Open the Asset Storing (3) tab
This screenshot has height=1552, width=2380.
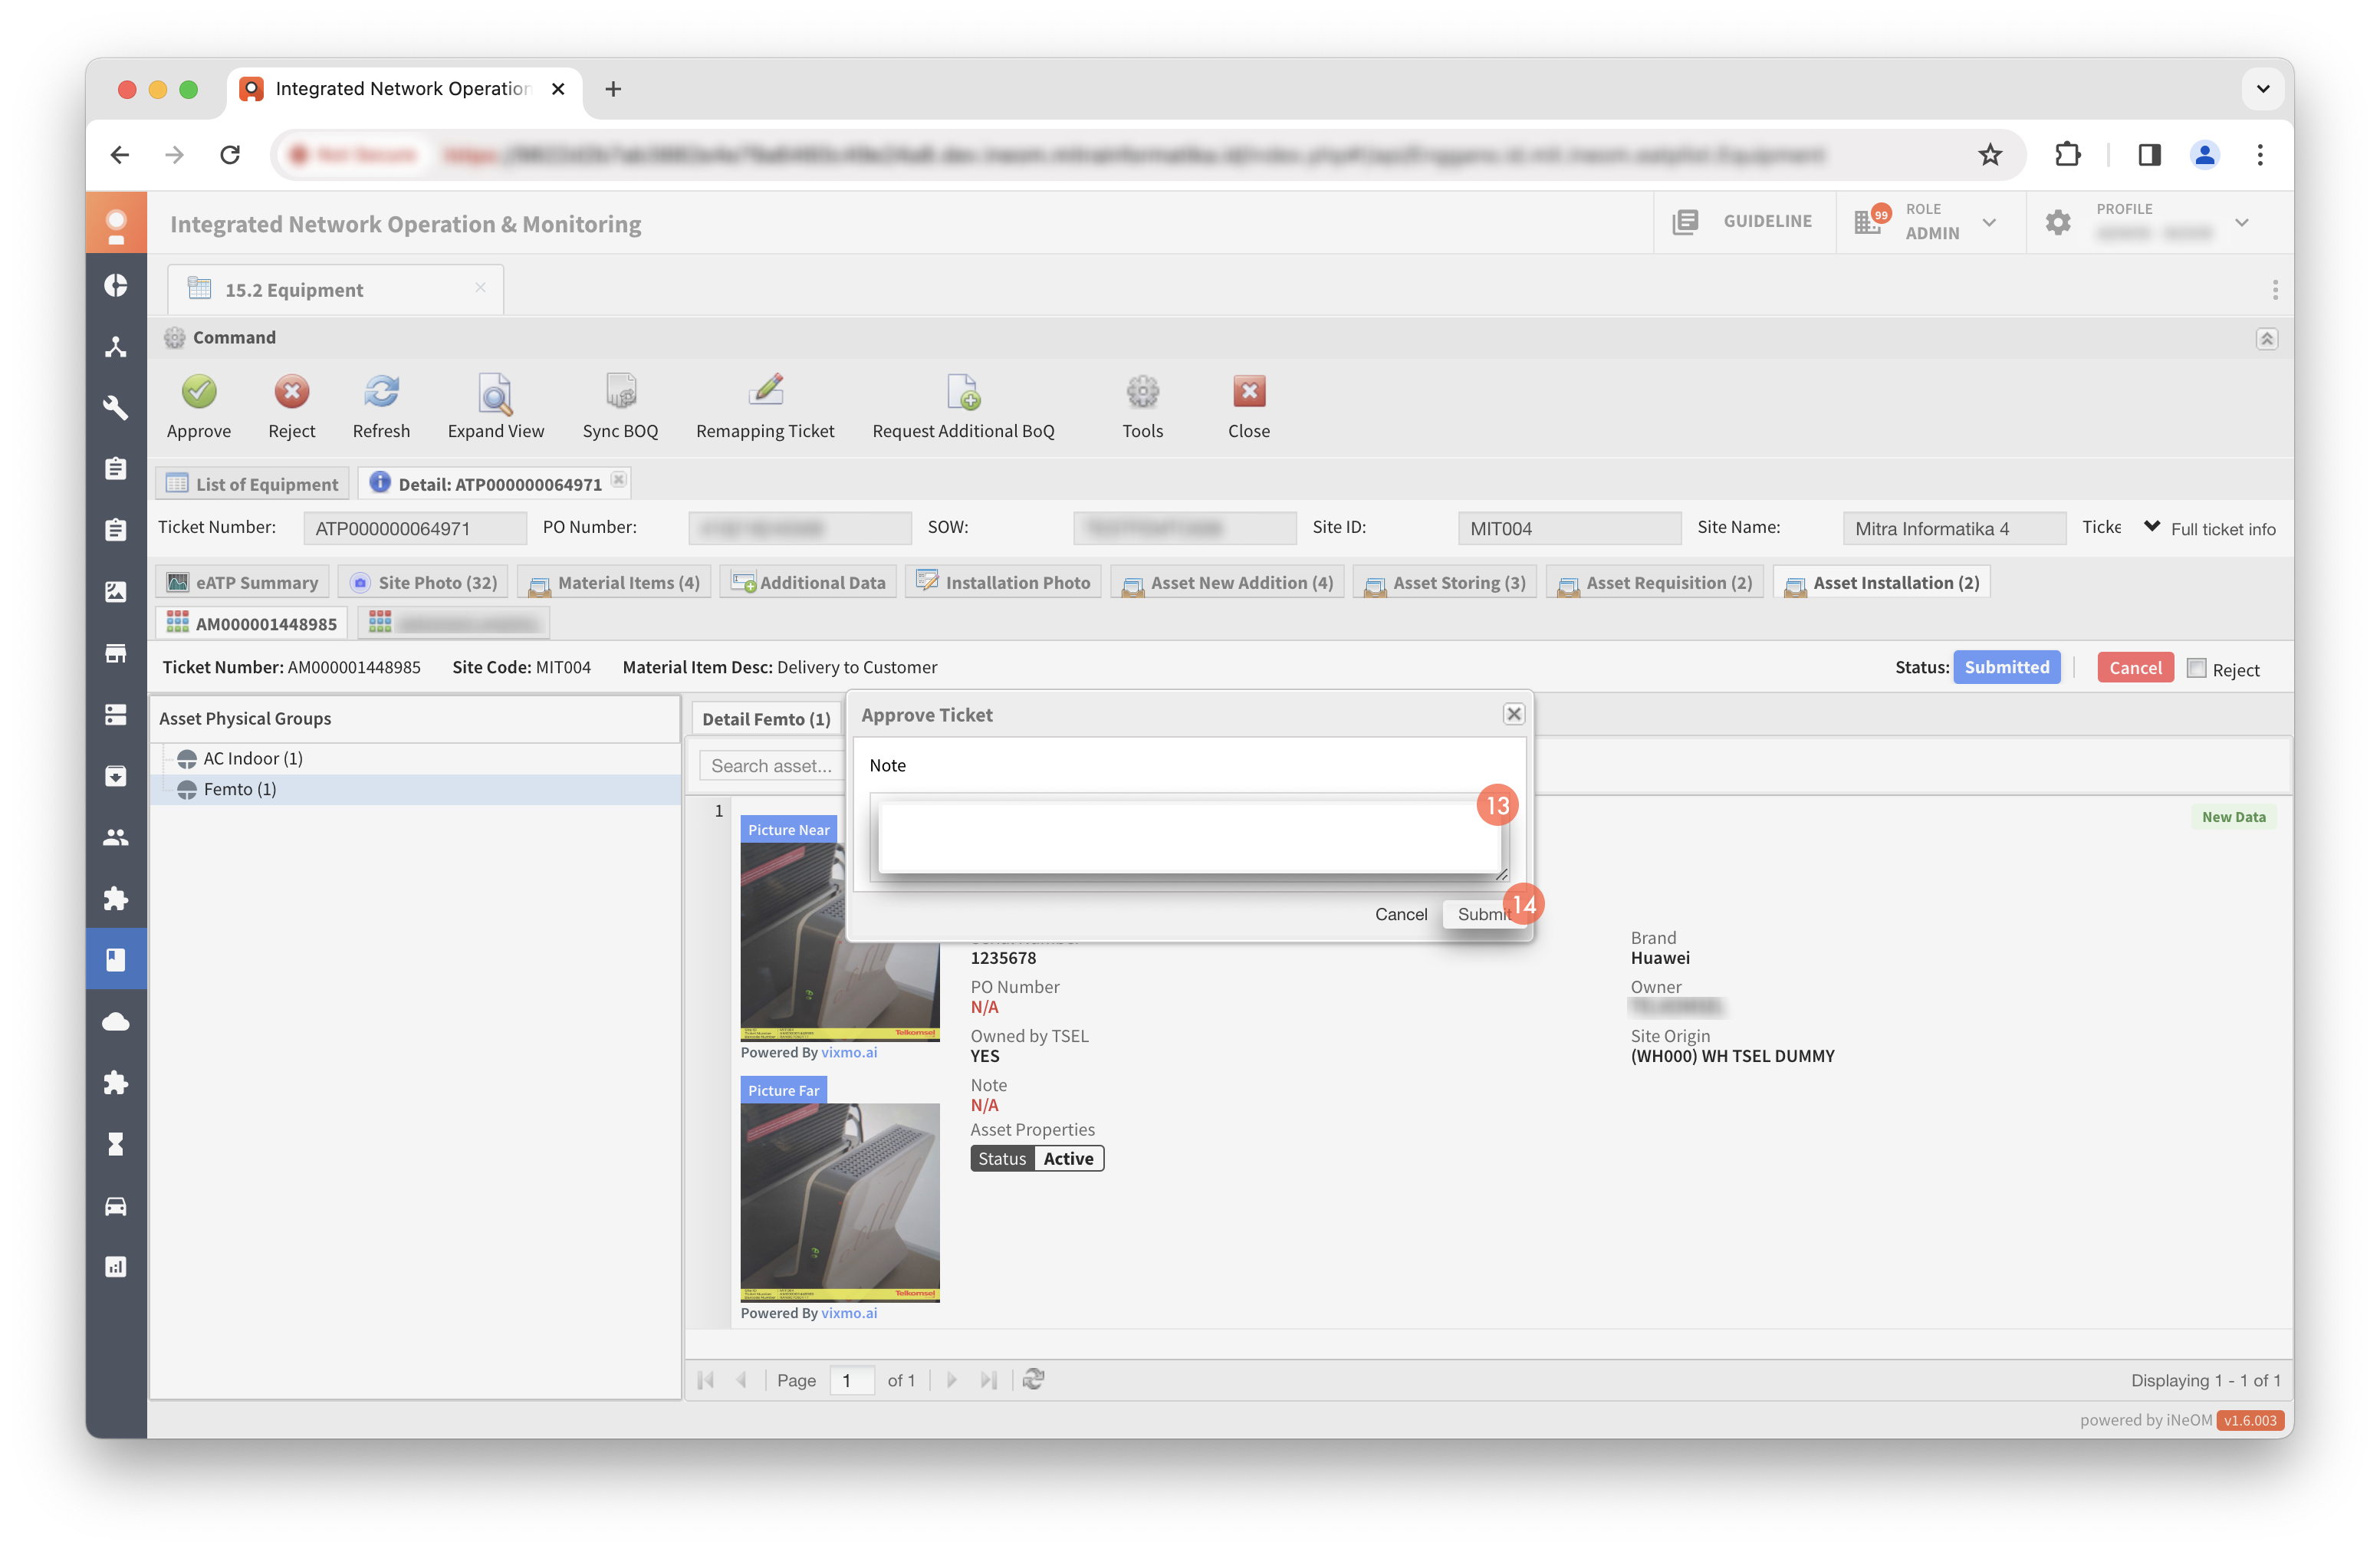point(1445,582)
